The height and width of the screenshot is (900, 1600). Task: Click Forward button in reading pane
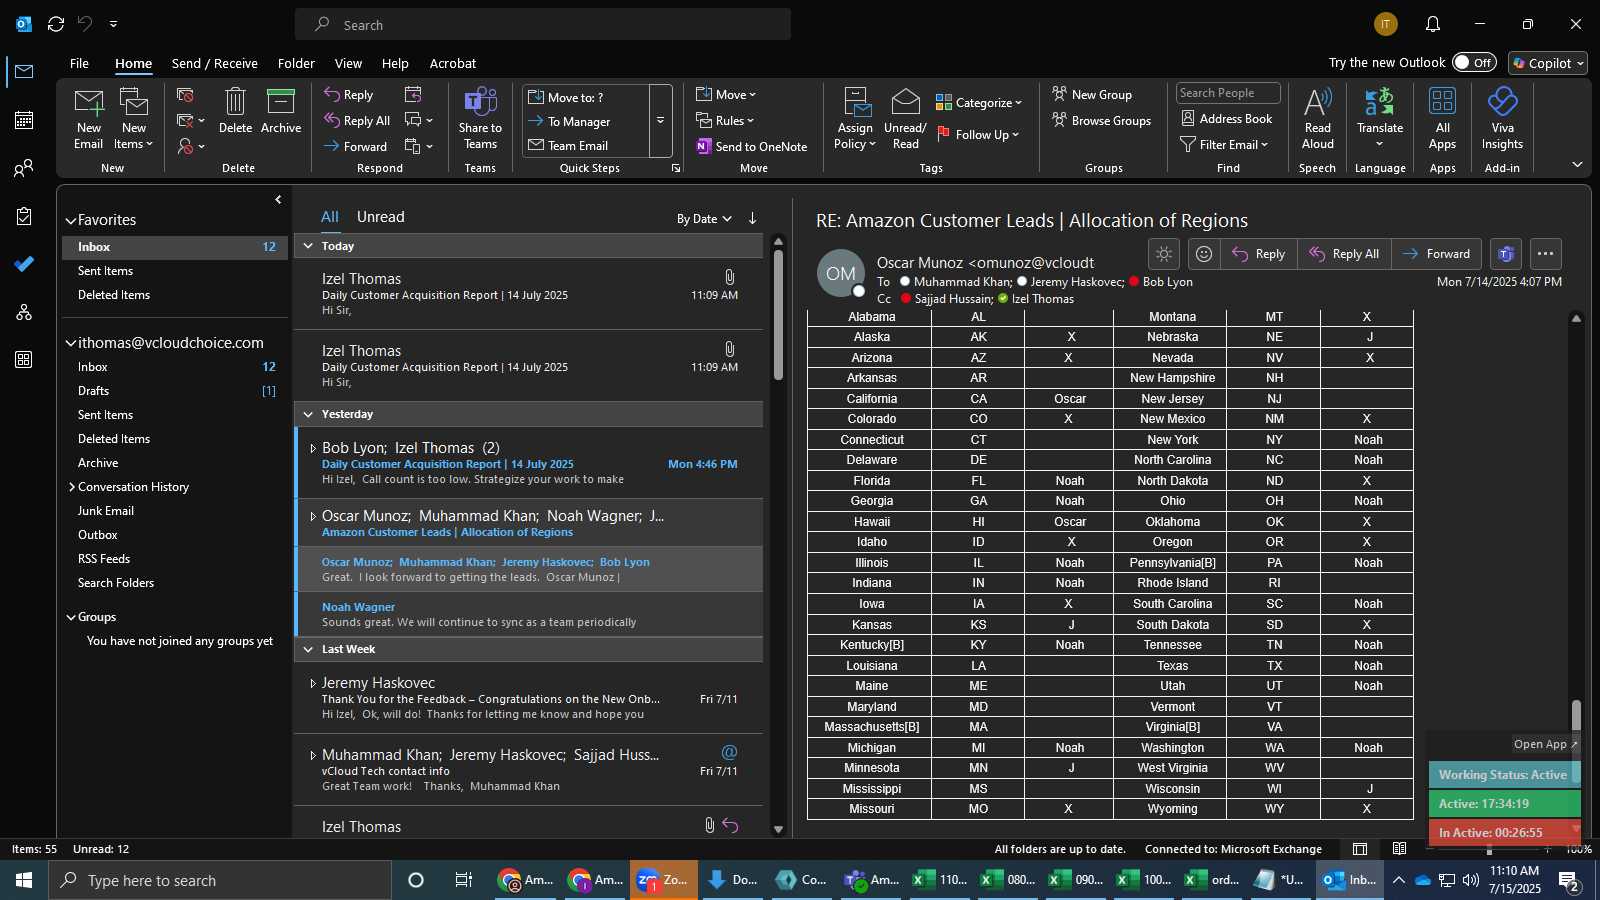(x=1436, y=254)
